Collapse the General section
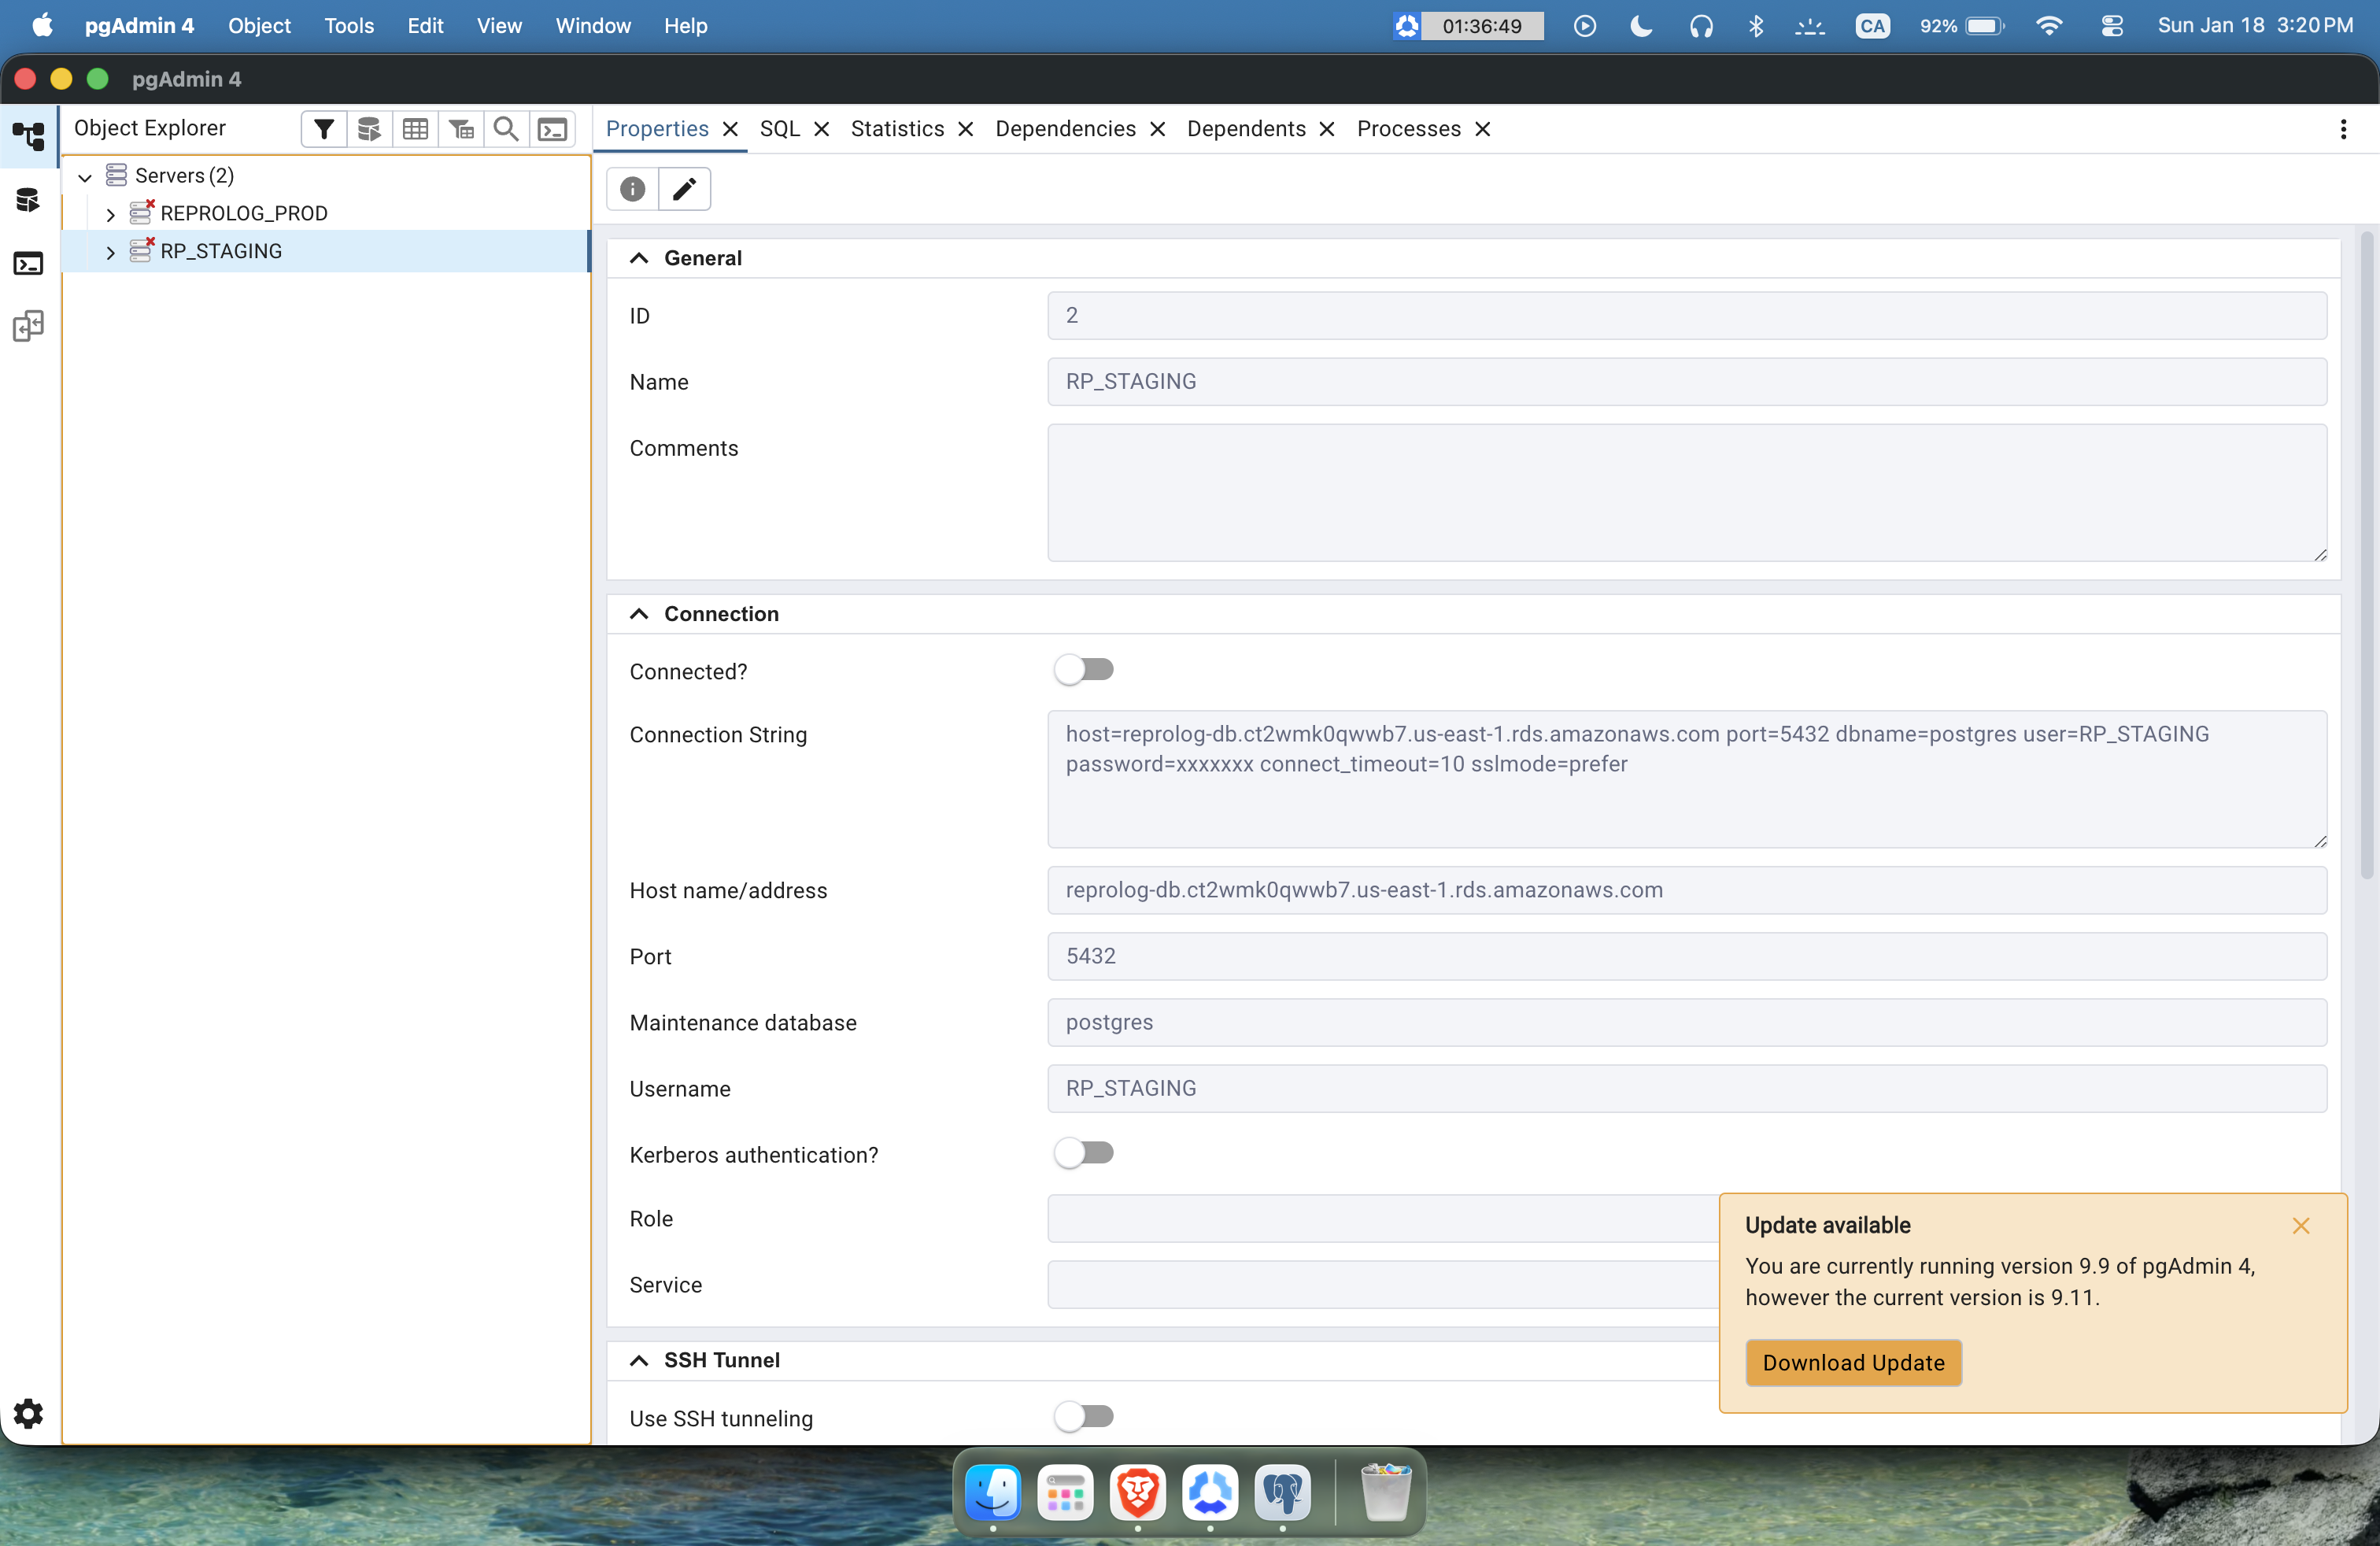 pos(639,258)
